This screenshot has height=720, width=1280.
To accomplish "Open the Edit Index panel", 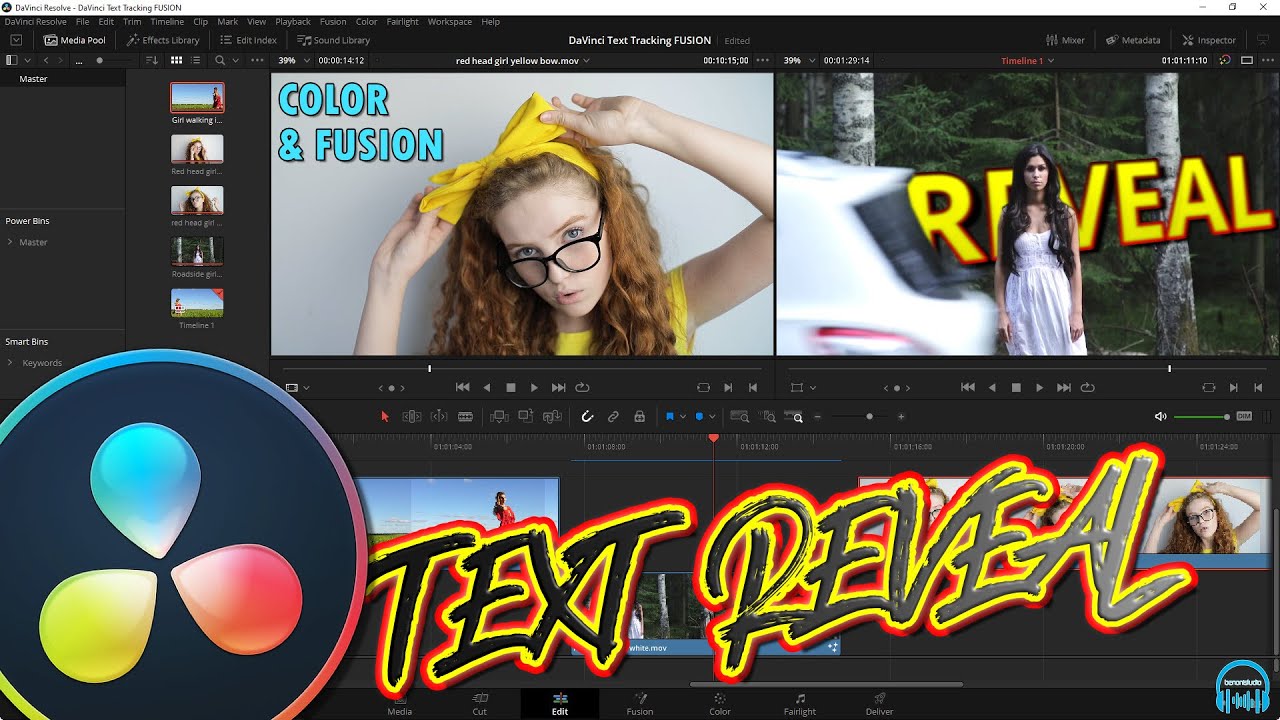I will click(248, 40).
